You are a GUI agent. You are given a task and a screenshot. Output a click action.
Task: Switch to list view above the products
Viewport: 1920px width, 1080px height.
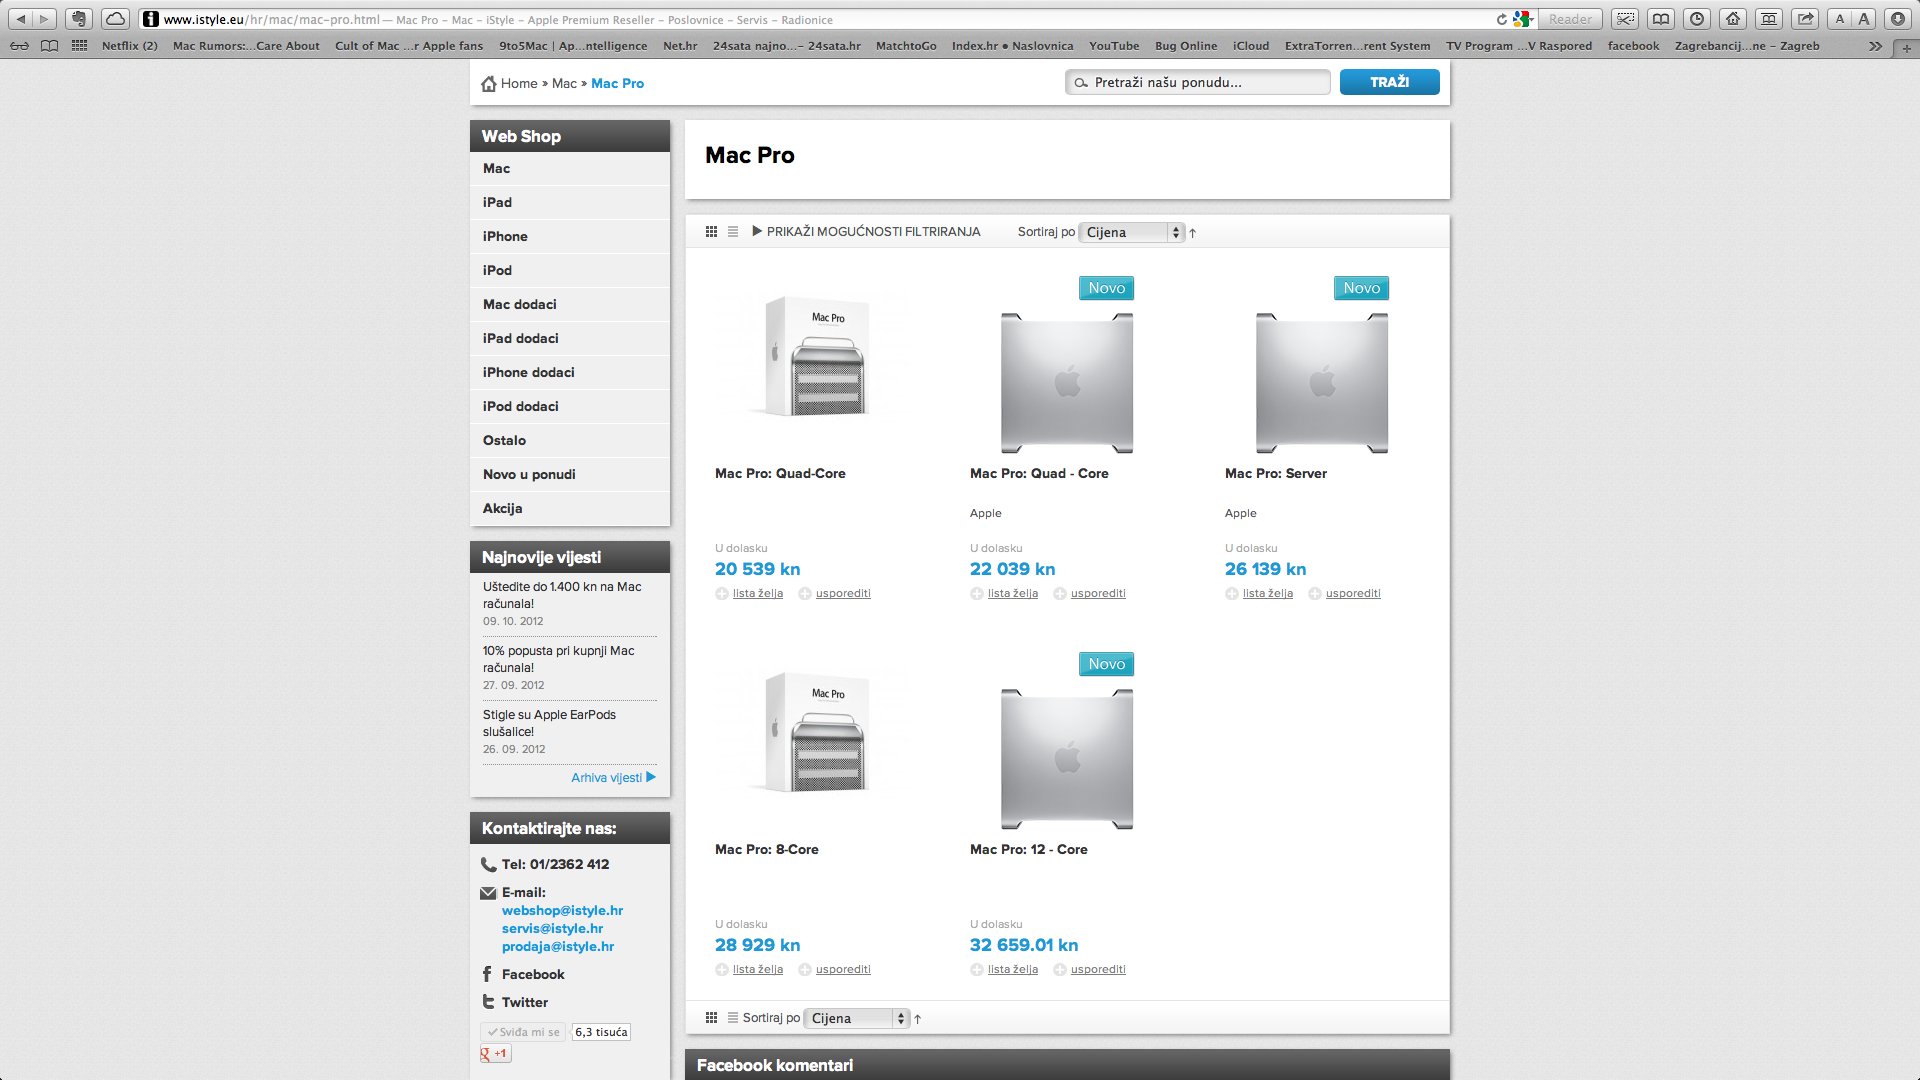pos(733,232)
